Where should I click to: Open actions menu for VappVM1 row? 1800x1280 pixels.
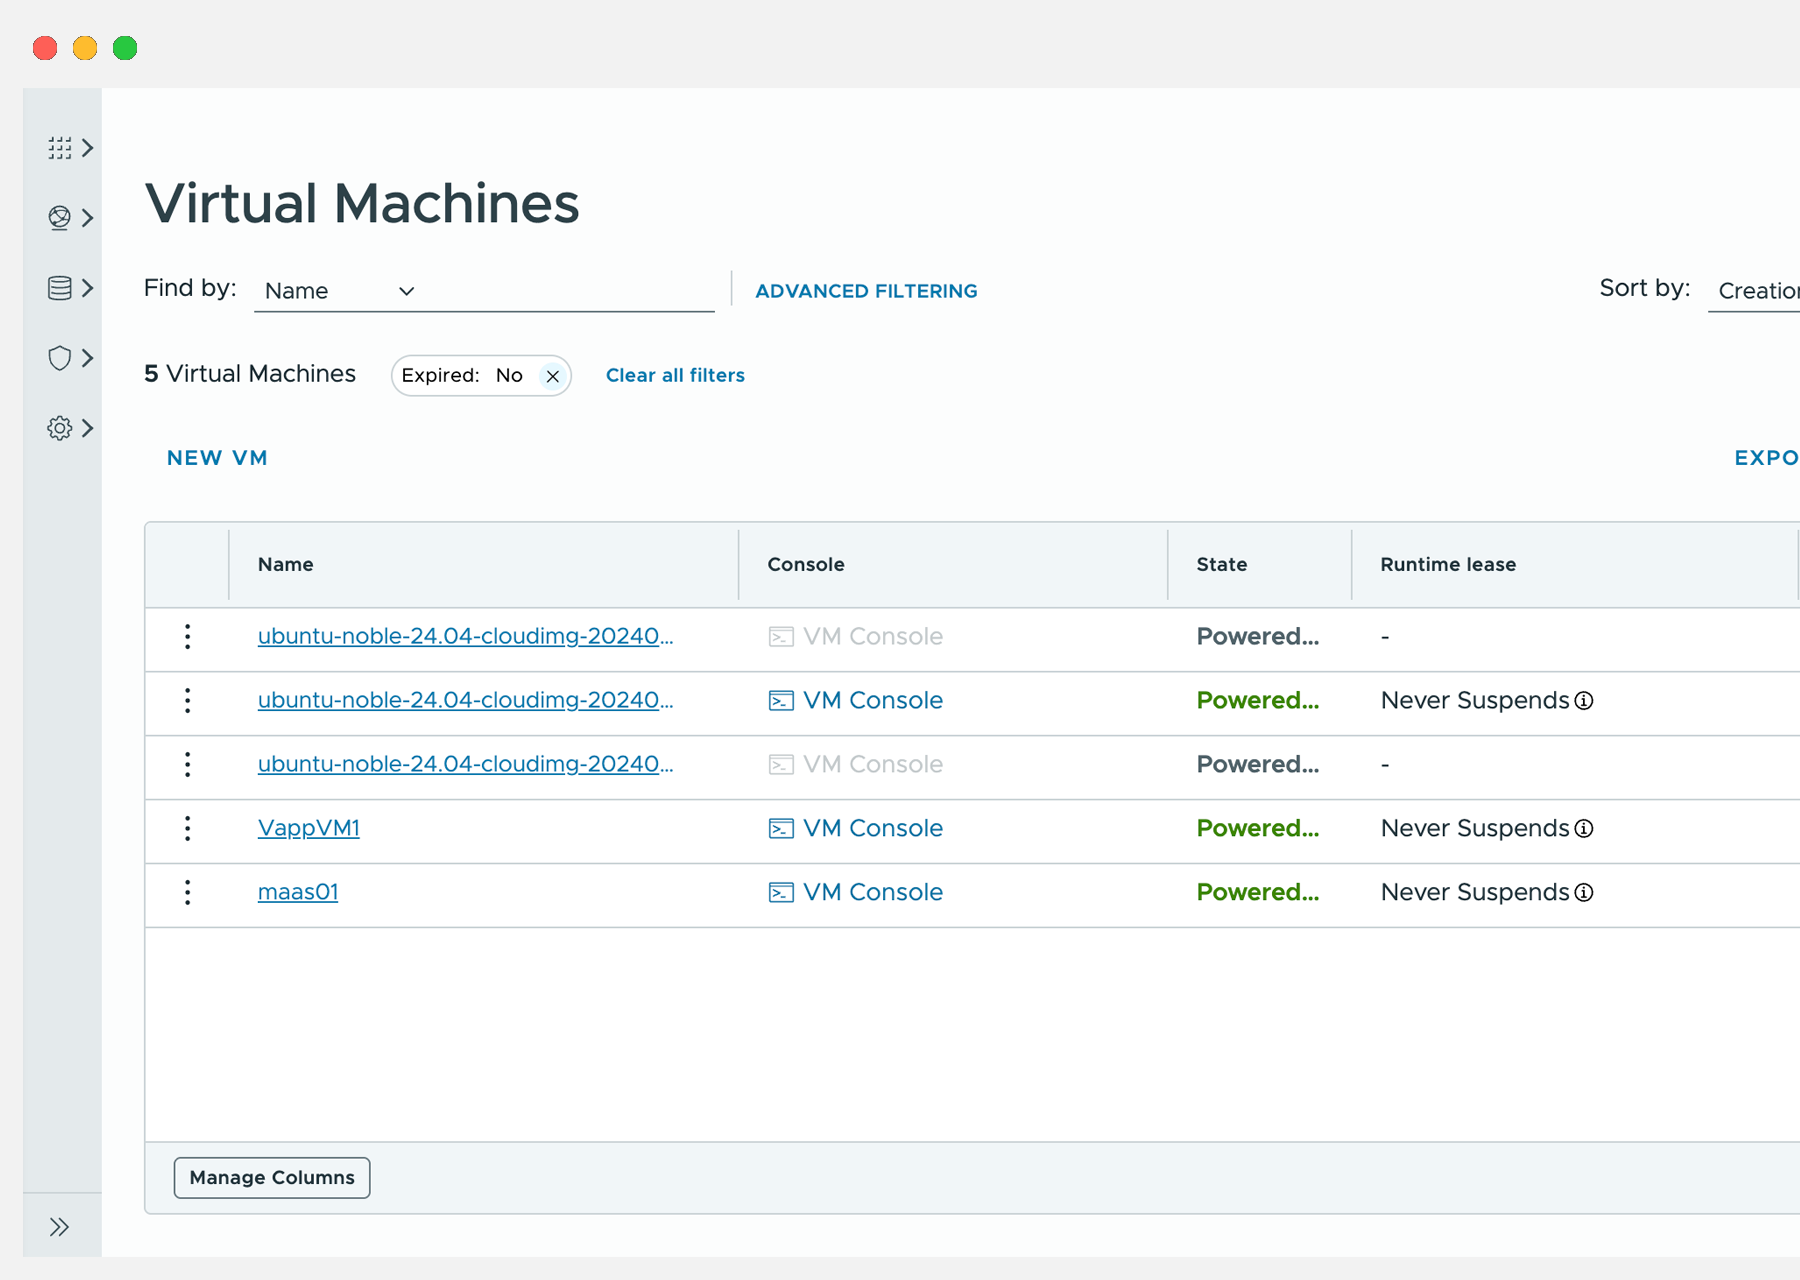tap(187, 828)
